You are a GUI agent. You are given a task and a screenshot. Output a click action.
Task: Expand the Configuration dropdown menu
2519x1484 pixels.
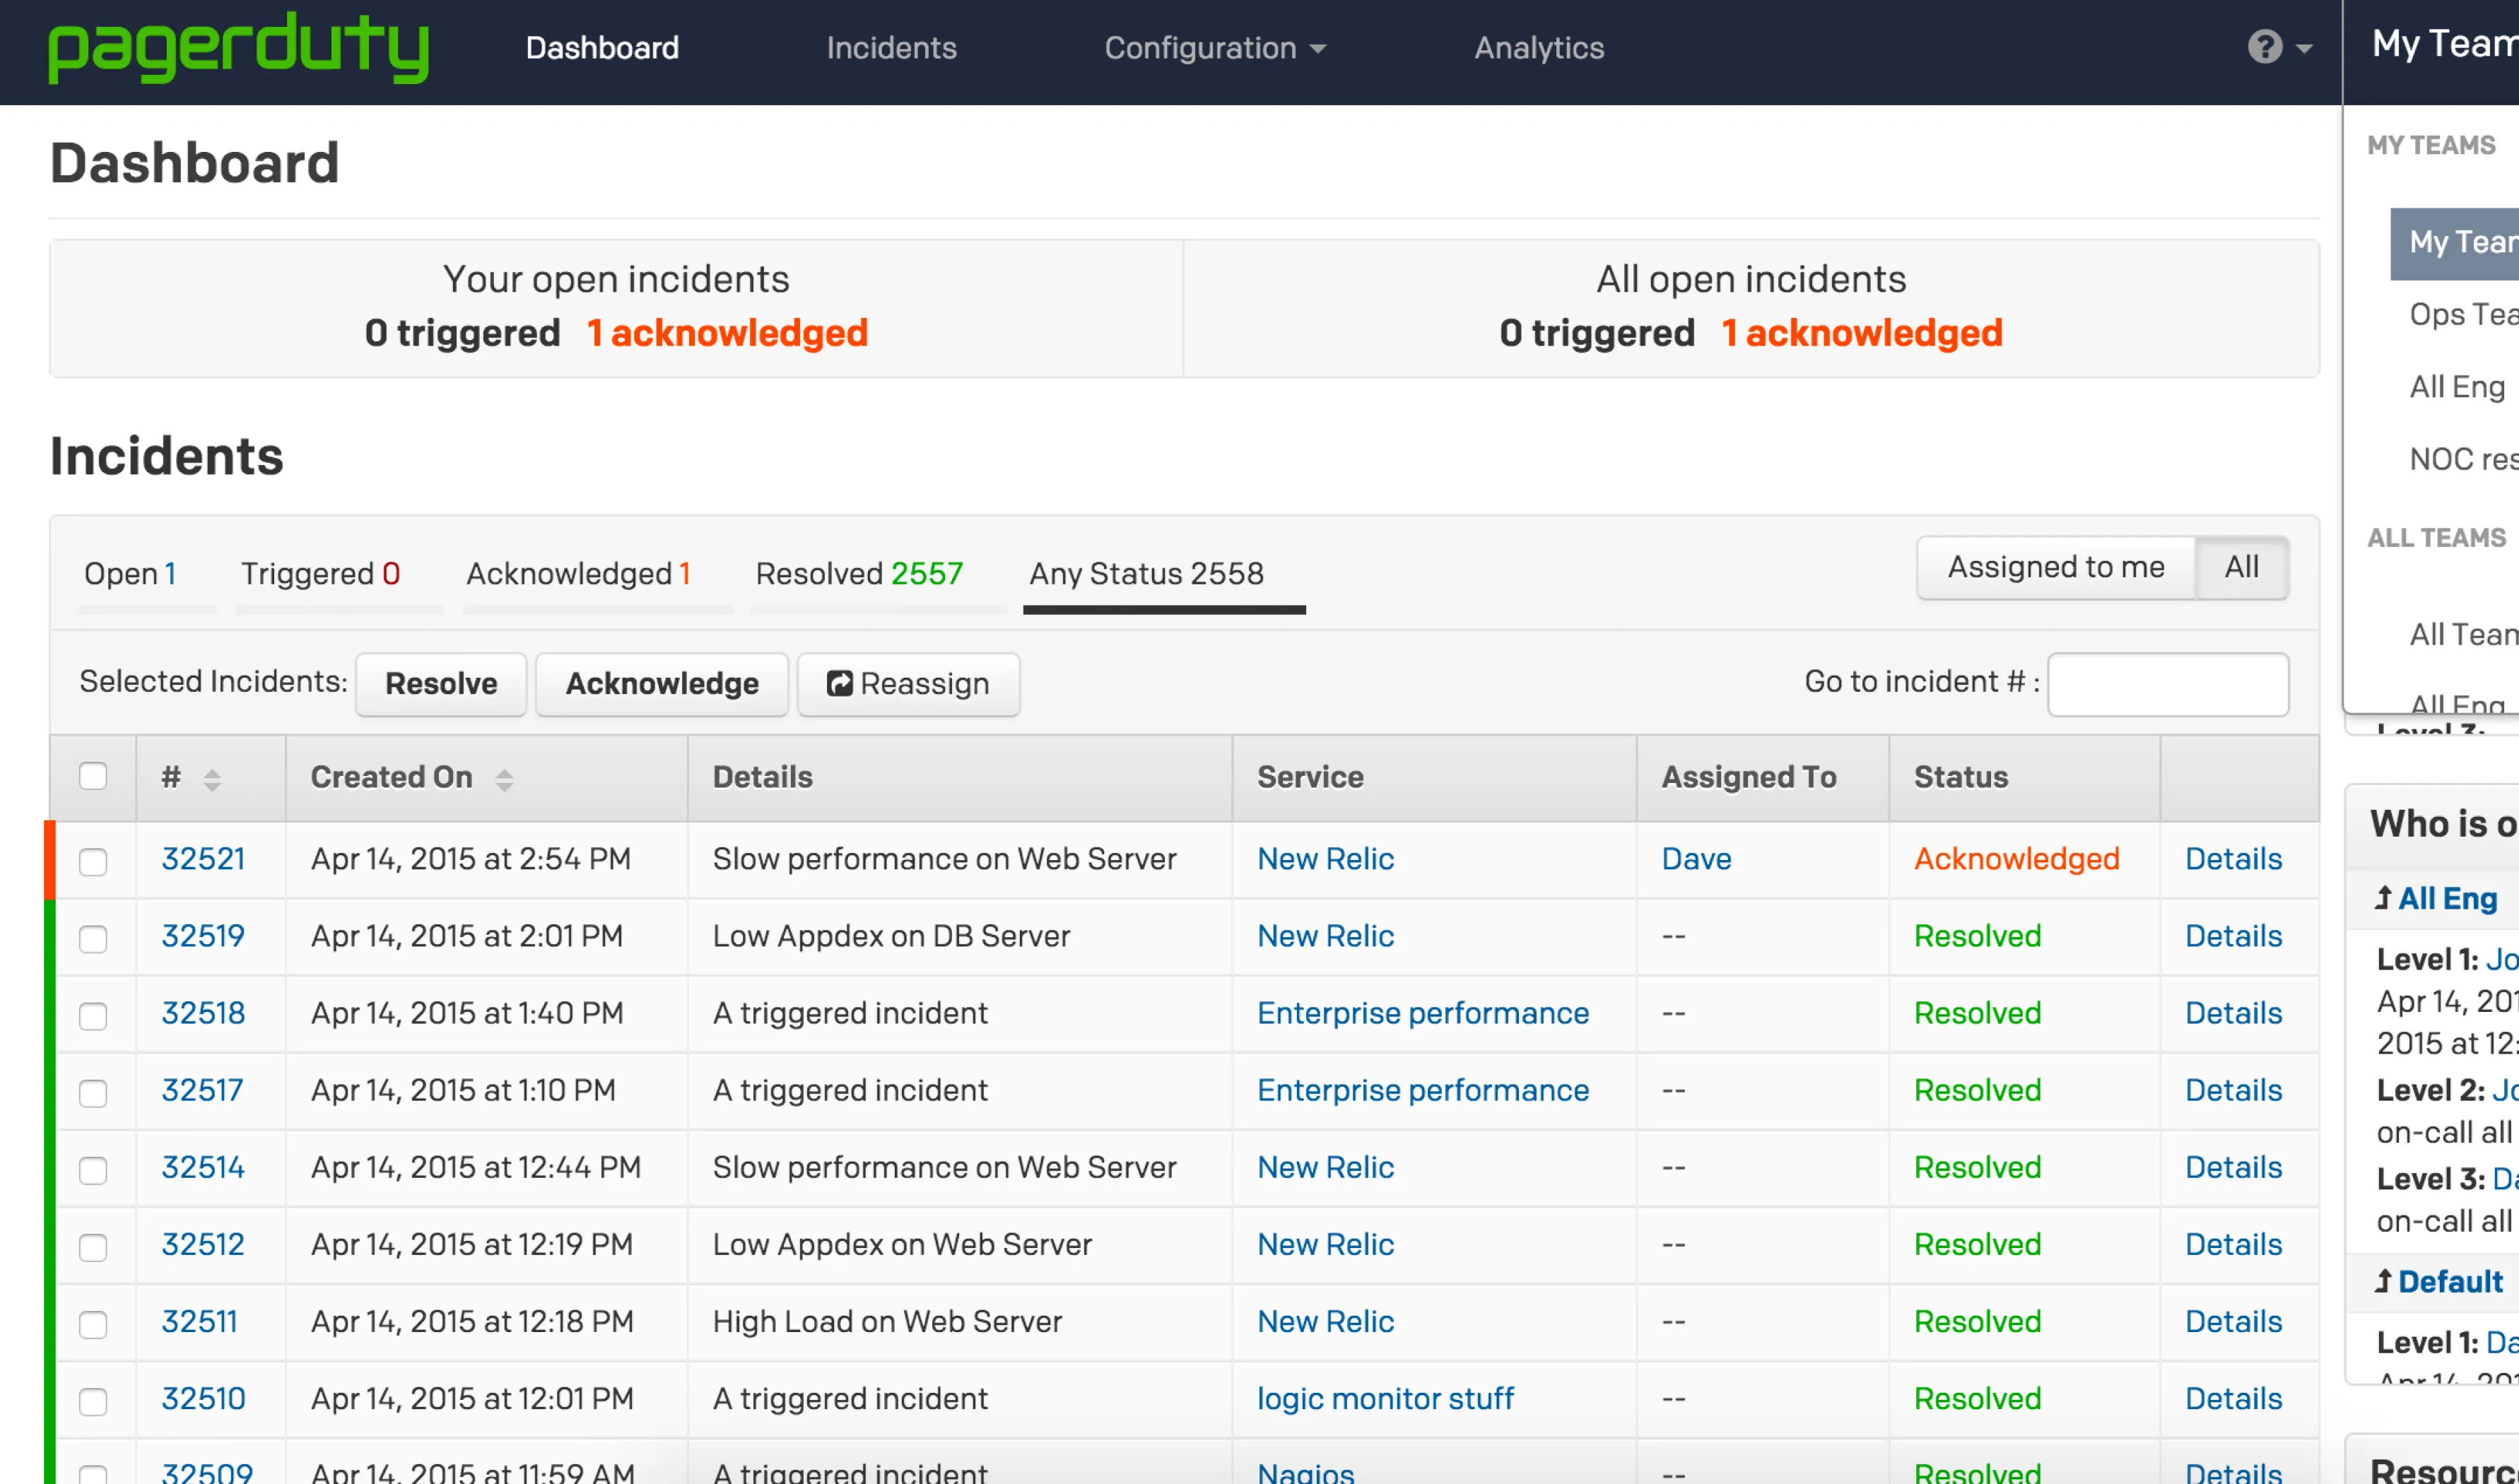pos(1214,48)
